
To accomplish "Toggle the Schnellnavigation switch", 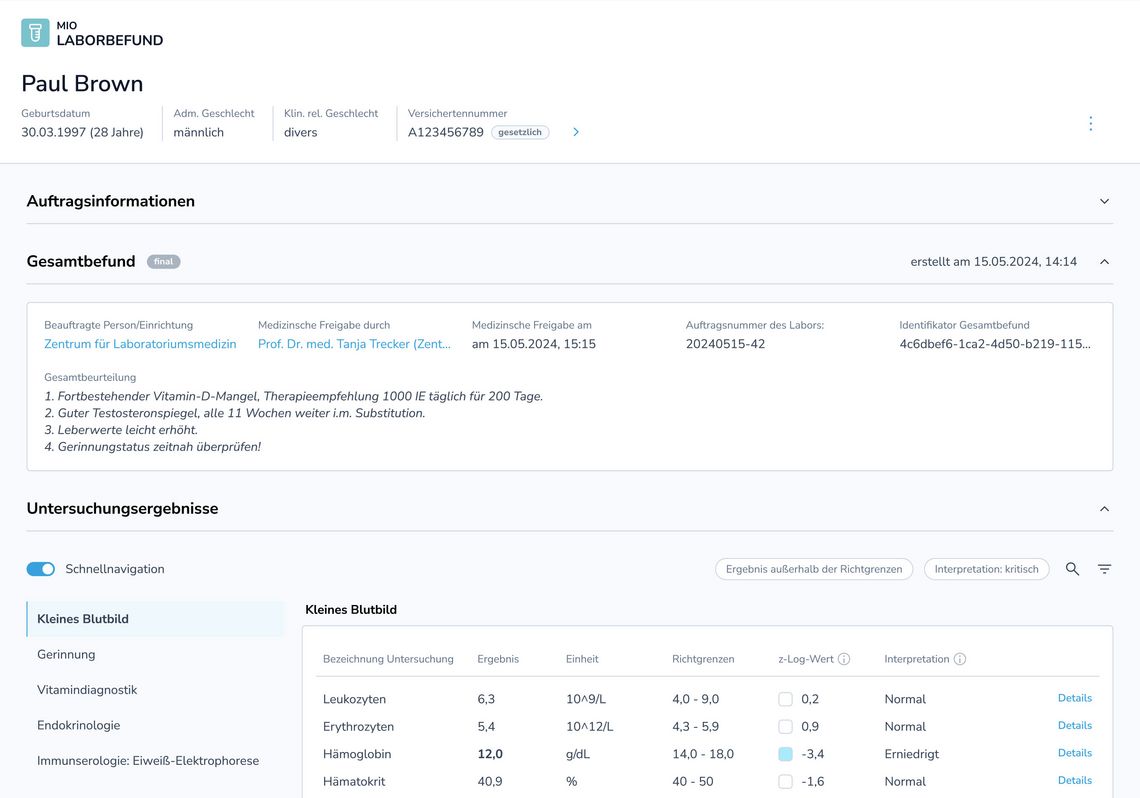I will coord(41,569).
